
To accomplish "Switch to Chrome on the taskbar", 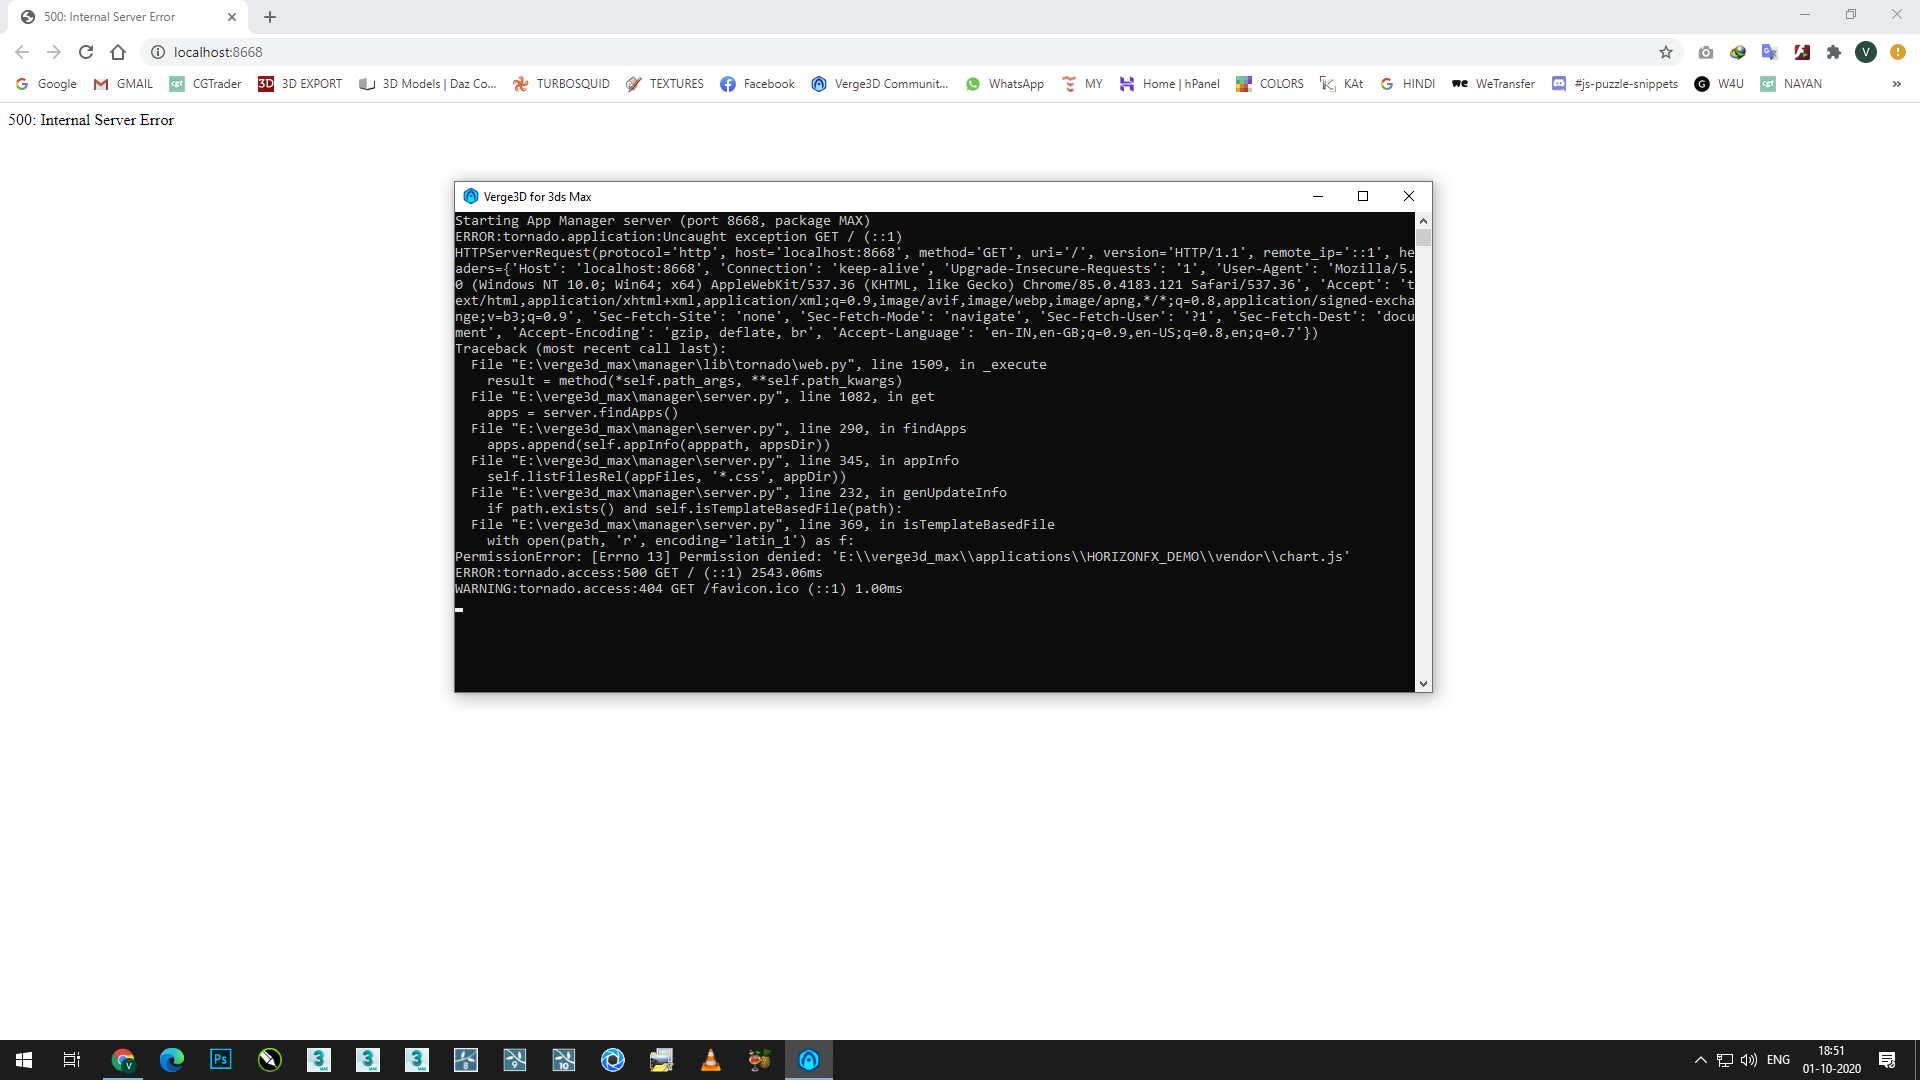I will pyautogui.click(x=123, y=1060).
